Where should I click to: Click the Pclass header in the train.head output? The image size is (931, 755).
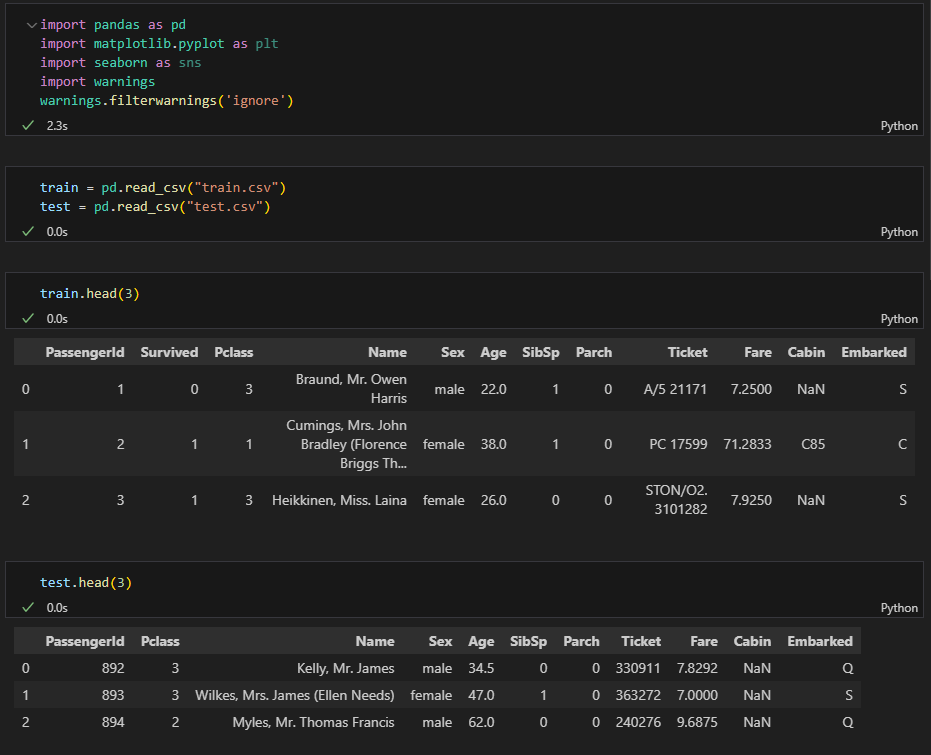(x=233, y=352)
